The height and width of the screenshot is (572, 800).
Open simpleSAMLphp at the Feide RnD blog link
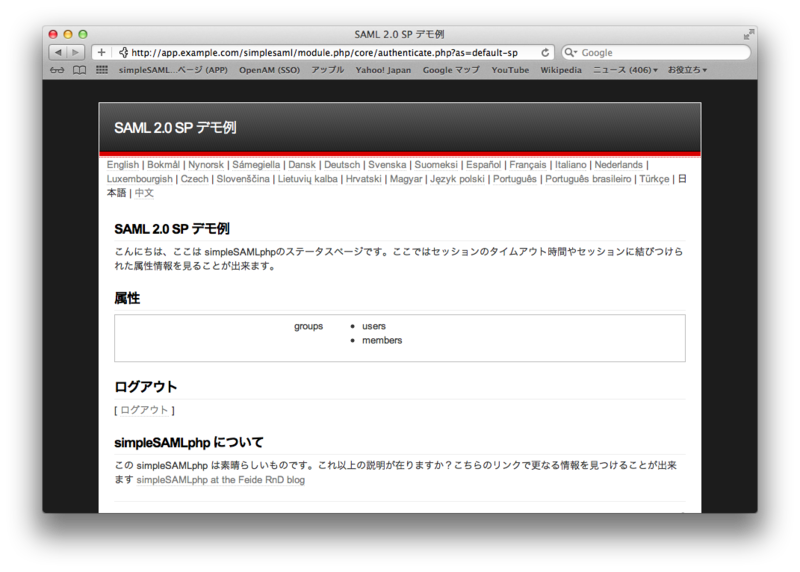point(220,480)
